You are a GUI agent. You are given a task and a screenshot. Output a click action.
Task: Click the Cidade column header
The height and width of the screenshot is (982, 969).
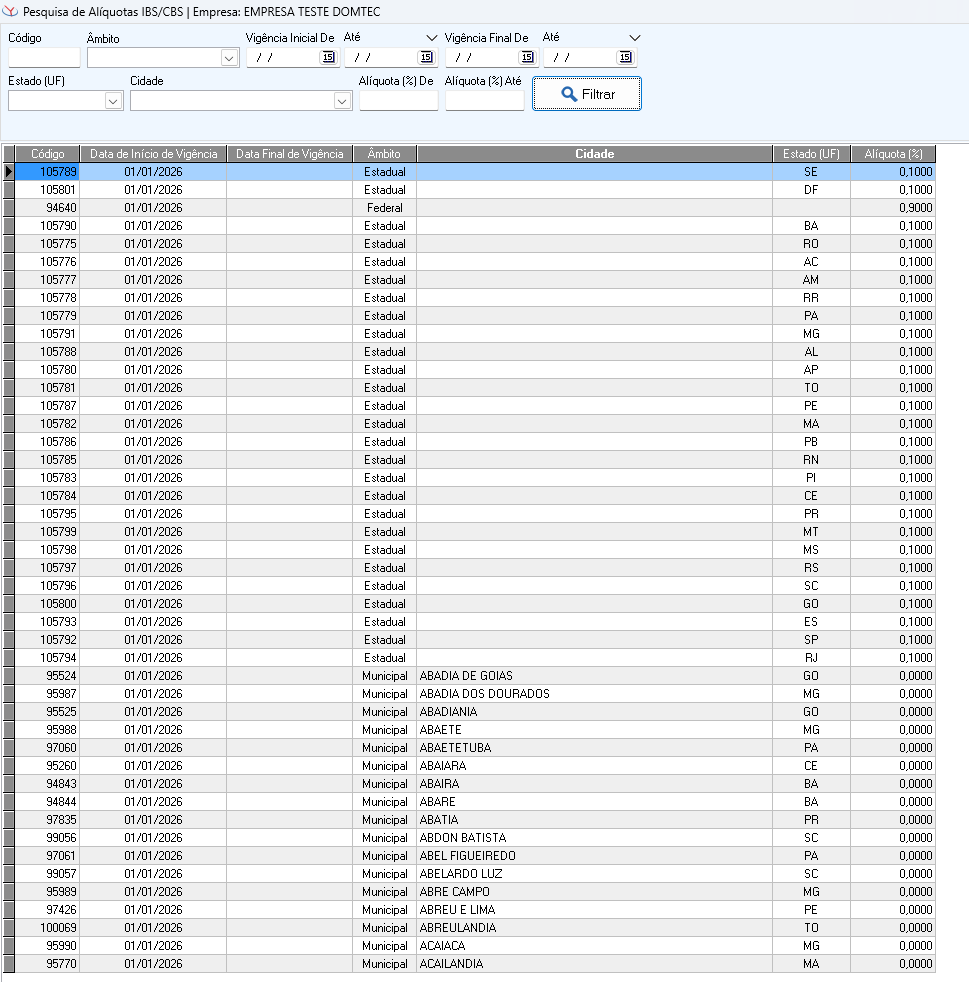click(x=594, y=154)
